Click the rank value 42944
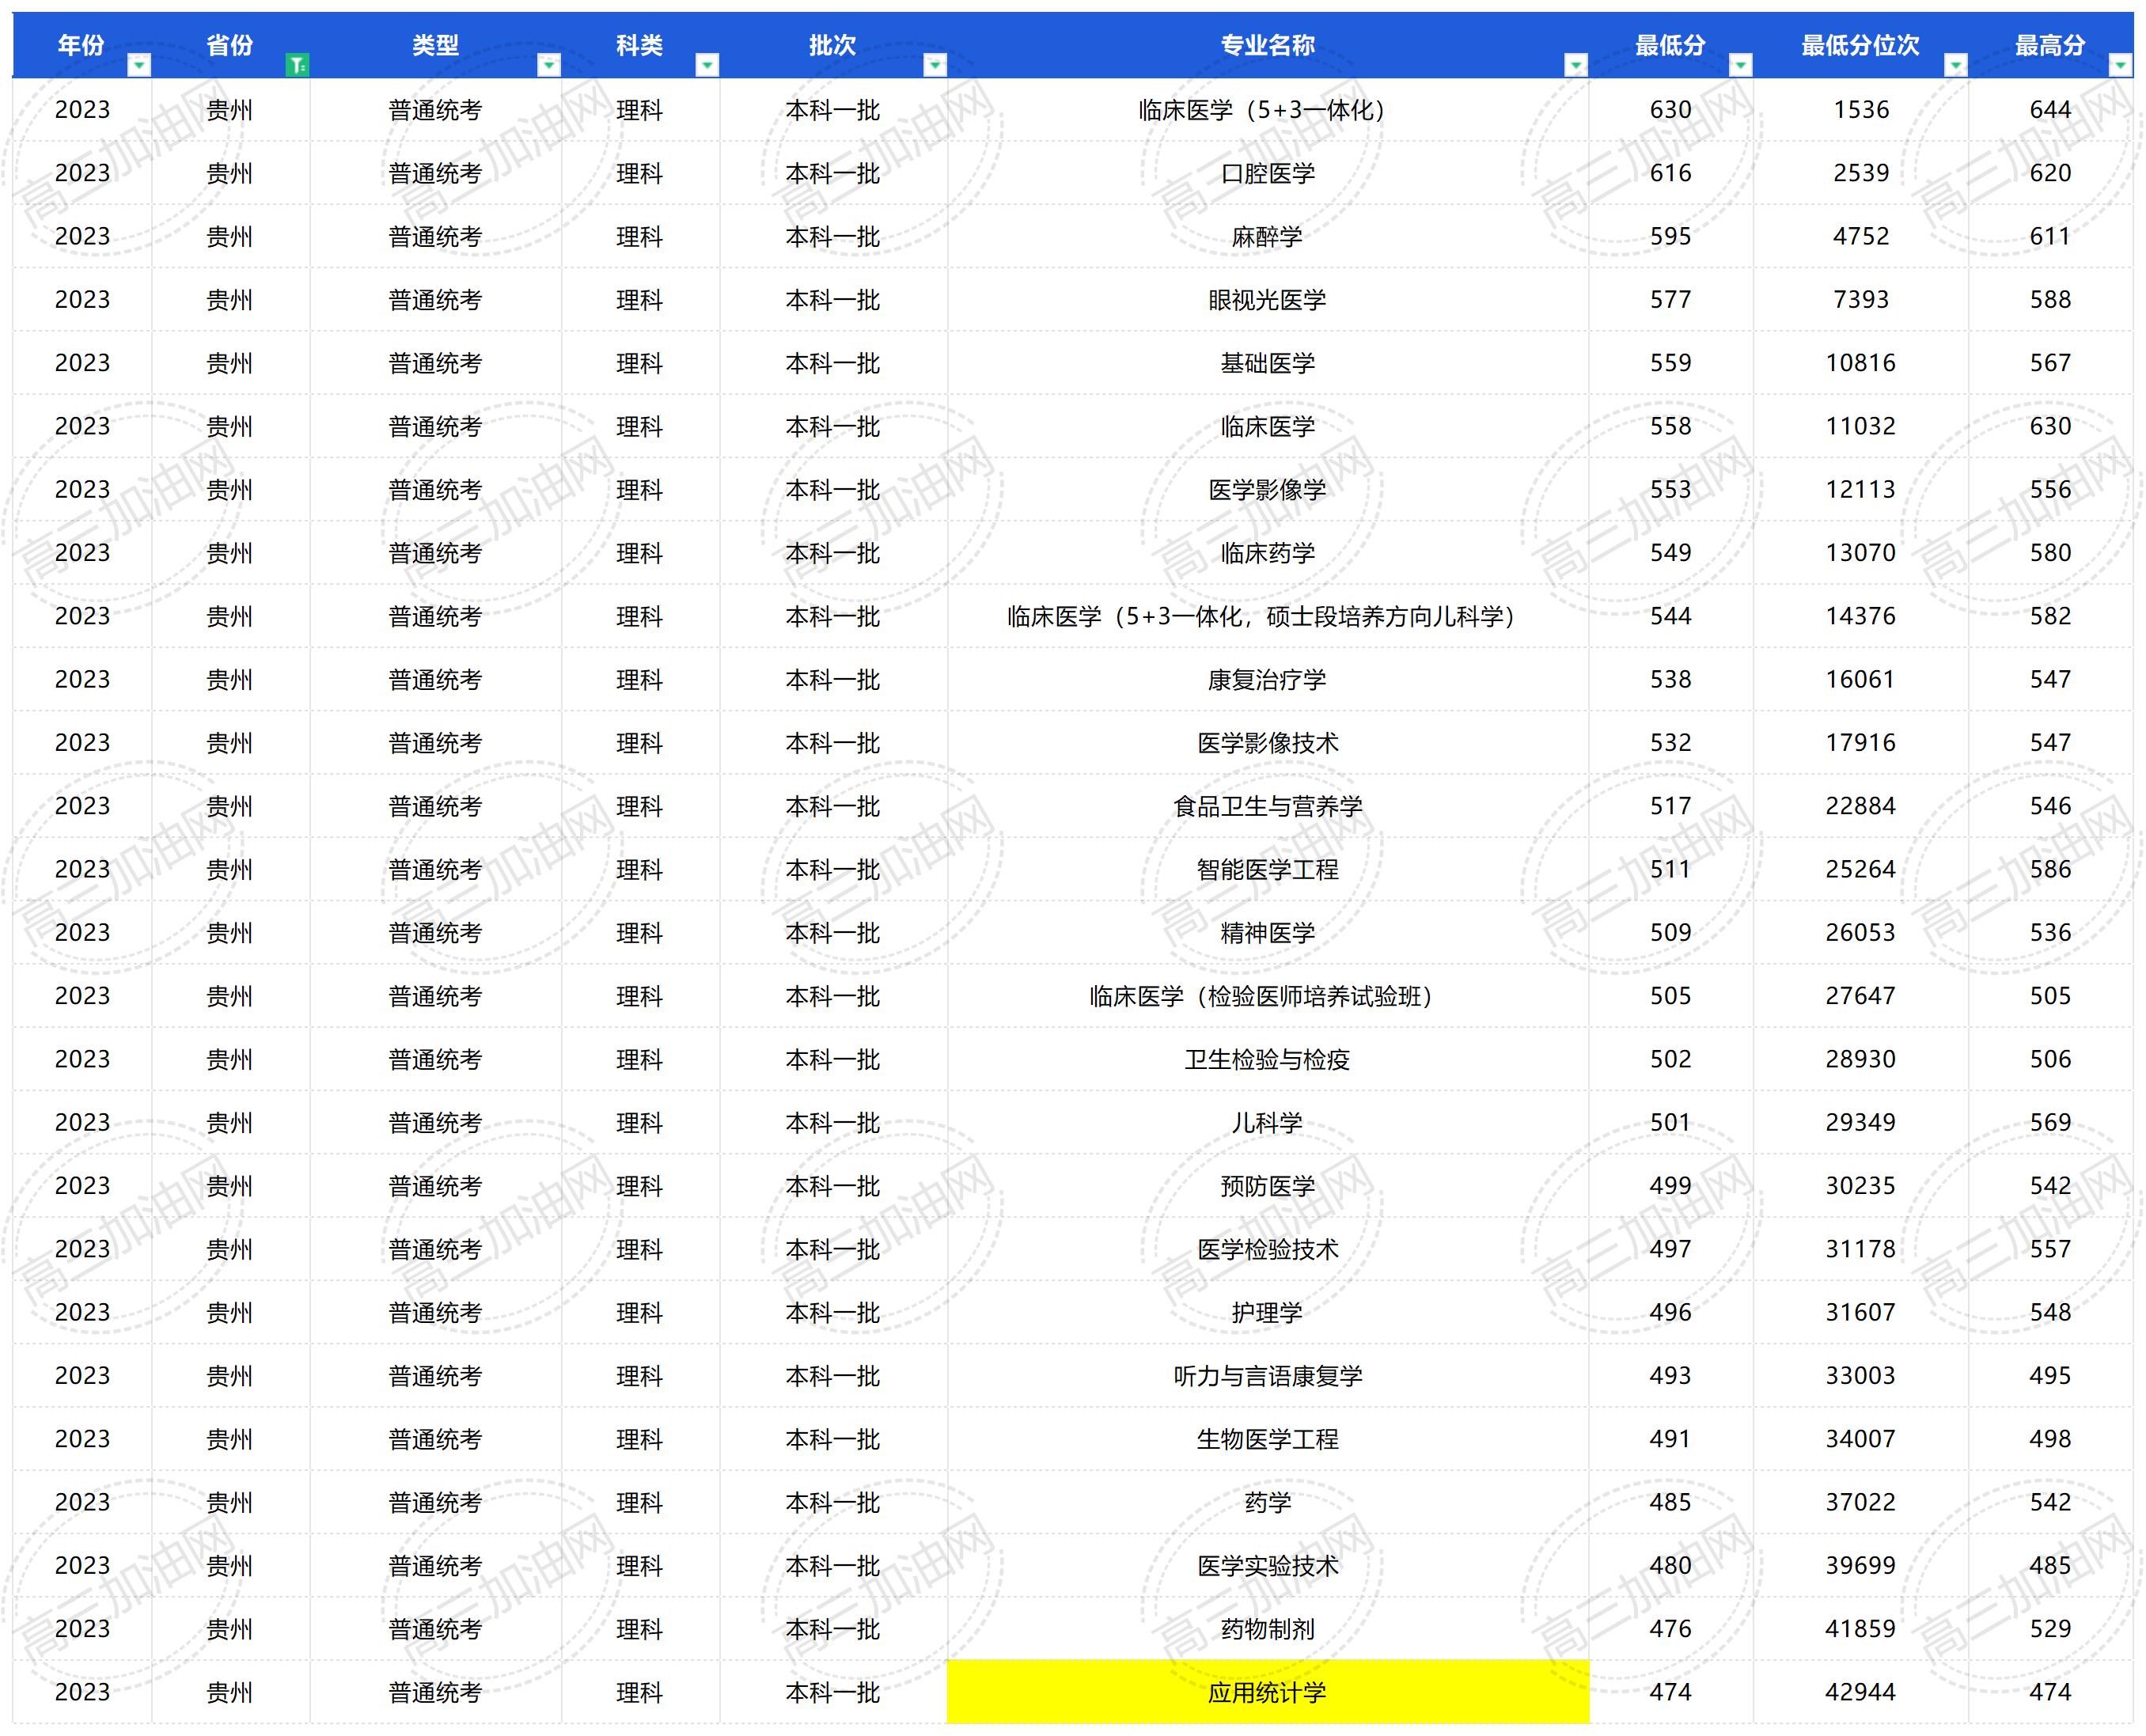Viewport: 2146px width, 1736px height. [x=1861, y=1692]
